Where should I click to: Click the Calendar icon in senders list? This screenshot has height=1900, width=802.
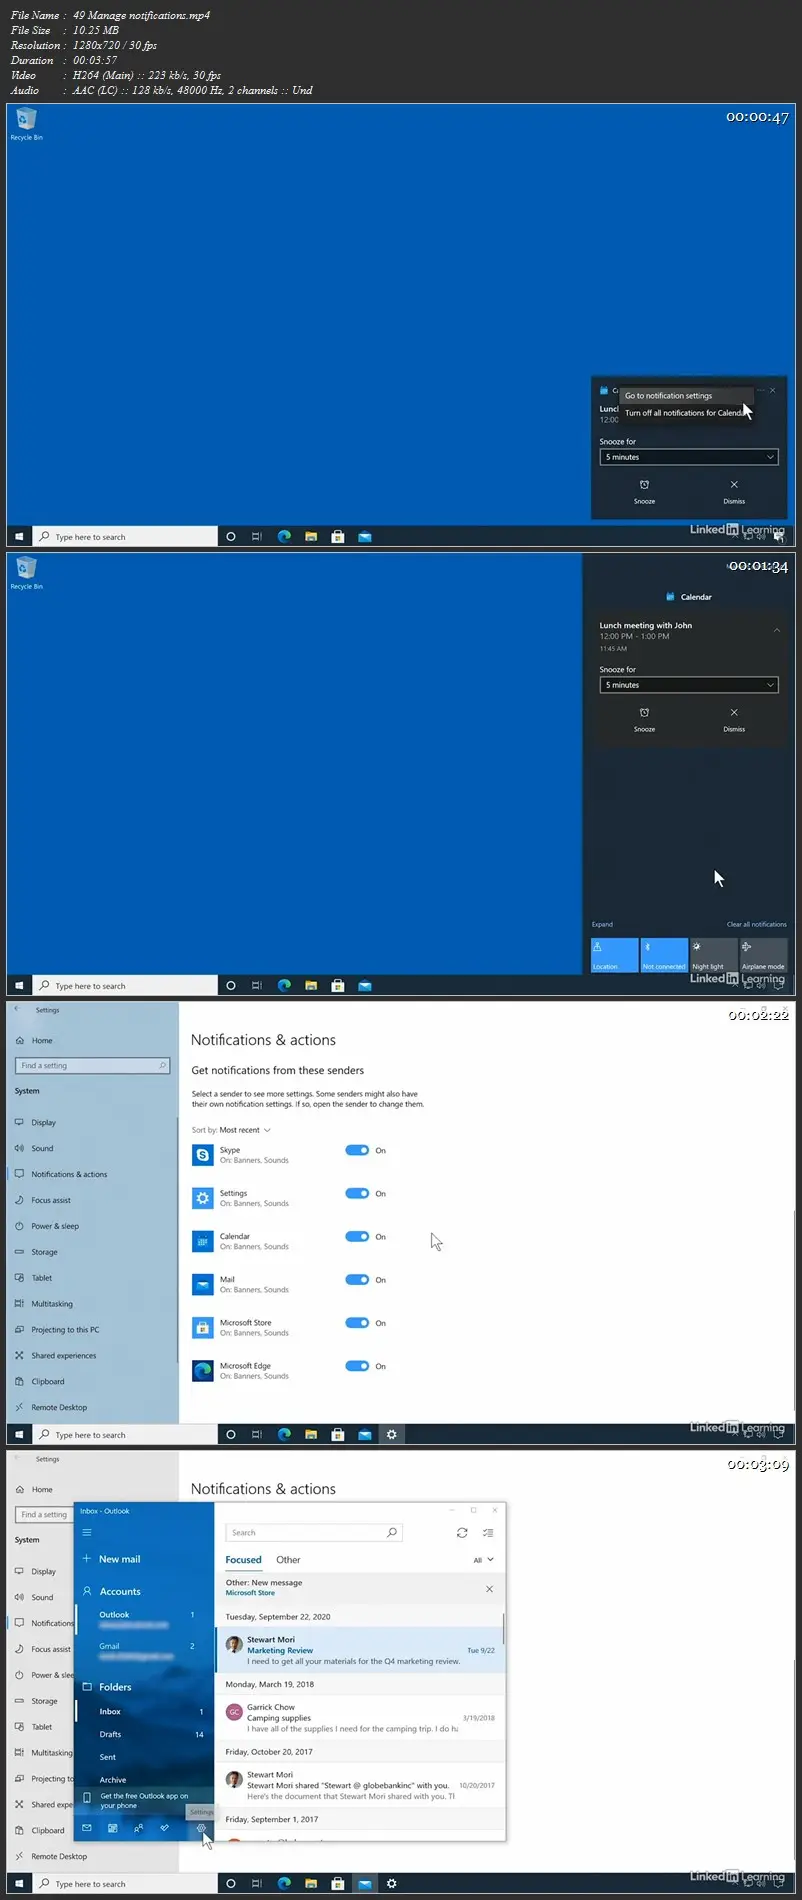(203, 1241)
